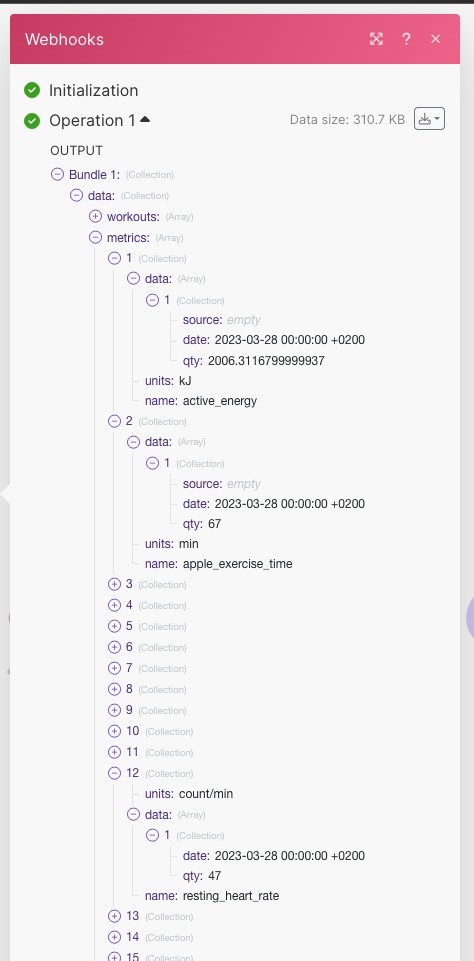Expand metrics item 10 collection

coord(114,731)
